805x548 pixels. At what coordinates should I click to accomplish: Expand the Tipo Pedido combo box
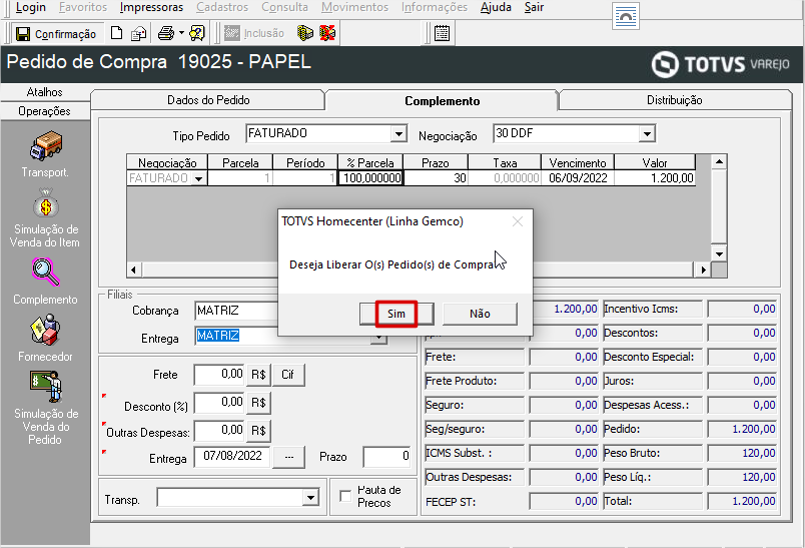398,134
